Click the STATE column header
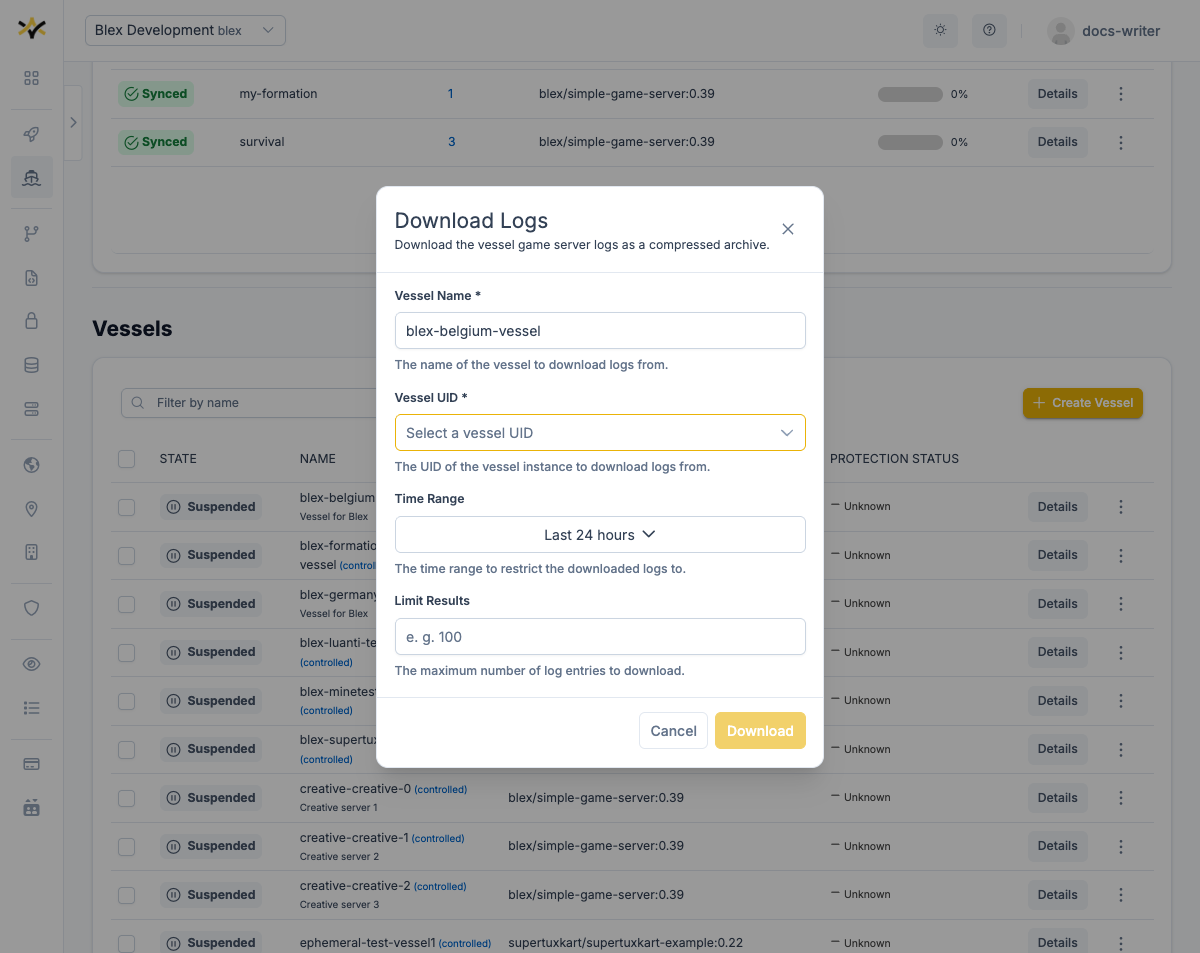The image size is (1200, 953). pyautogui.click(x=178, y=459)
